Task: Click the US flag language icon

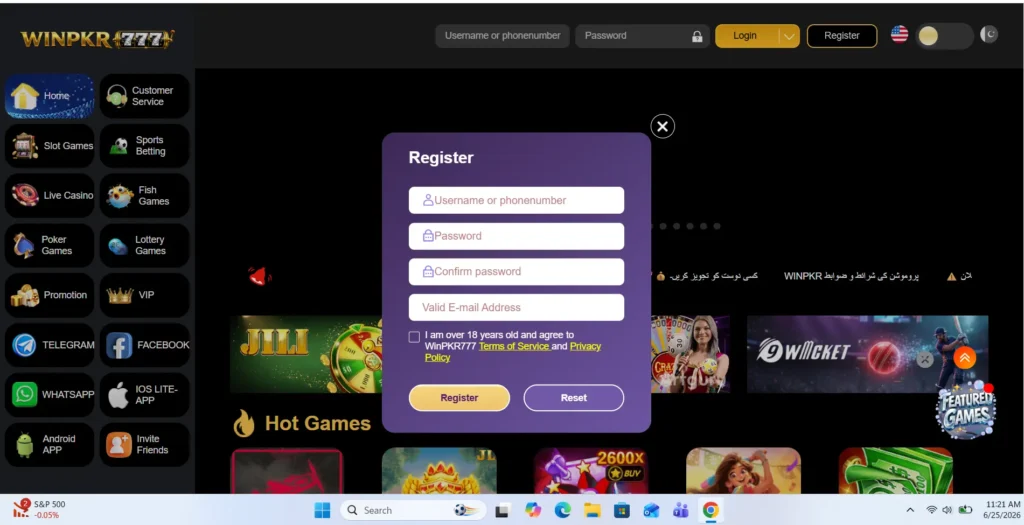Action: 899,35
